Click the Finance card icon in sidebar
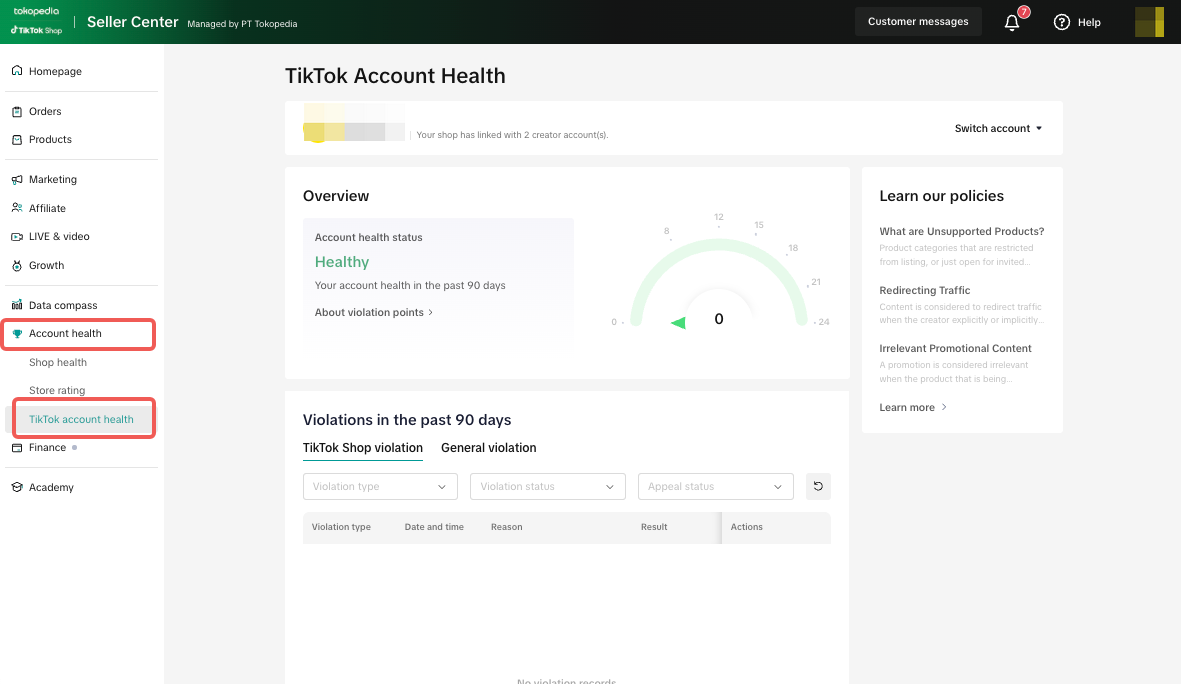The height and width of the screenshot is (684, 1181). [17, 448]
